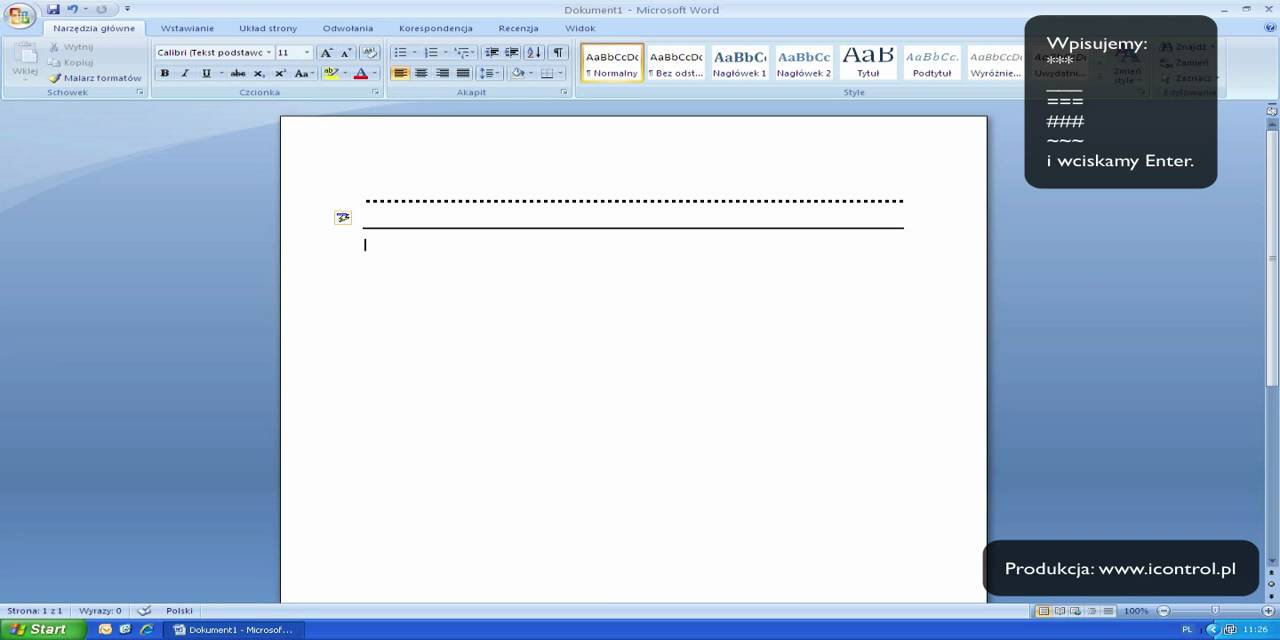Open the Recenzja tab
This screenshot has width=1280, height=640.
pos(518,28)
